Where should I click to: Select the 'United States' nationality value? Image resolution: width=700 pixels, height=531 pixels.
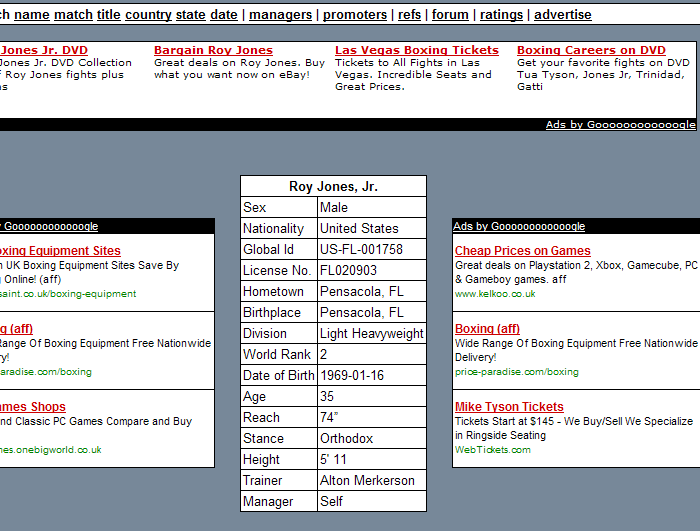click(x=359, y=228)
